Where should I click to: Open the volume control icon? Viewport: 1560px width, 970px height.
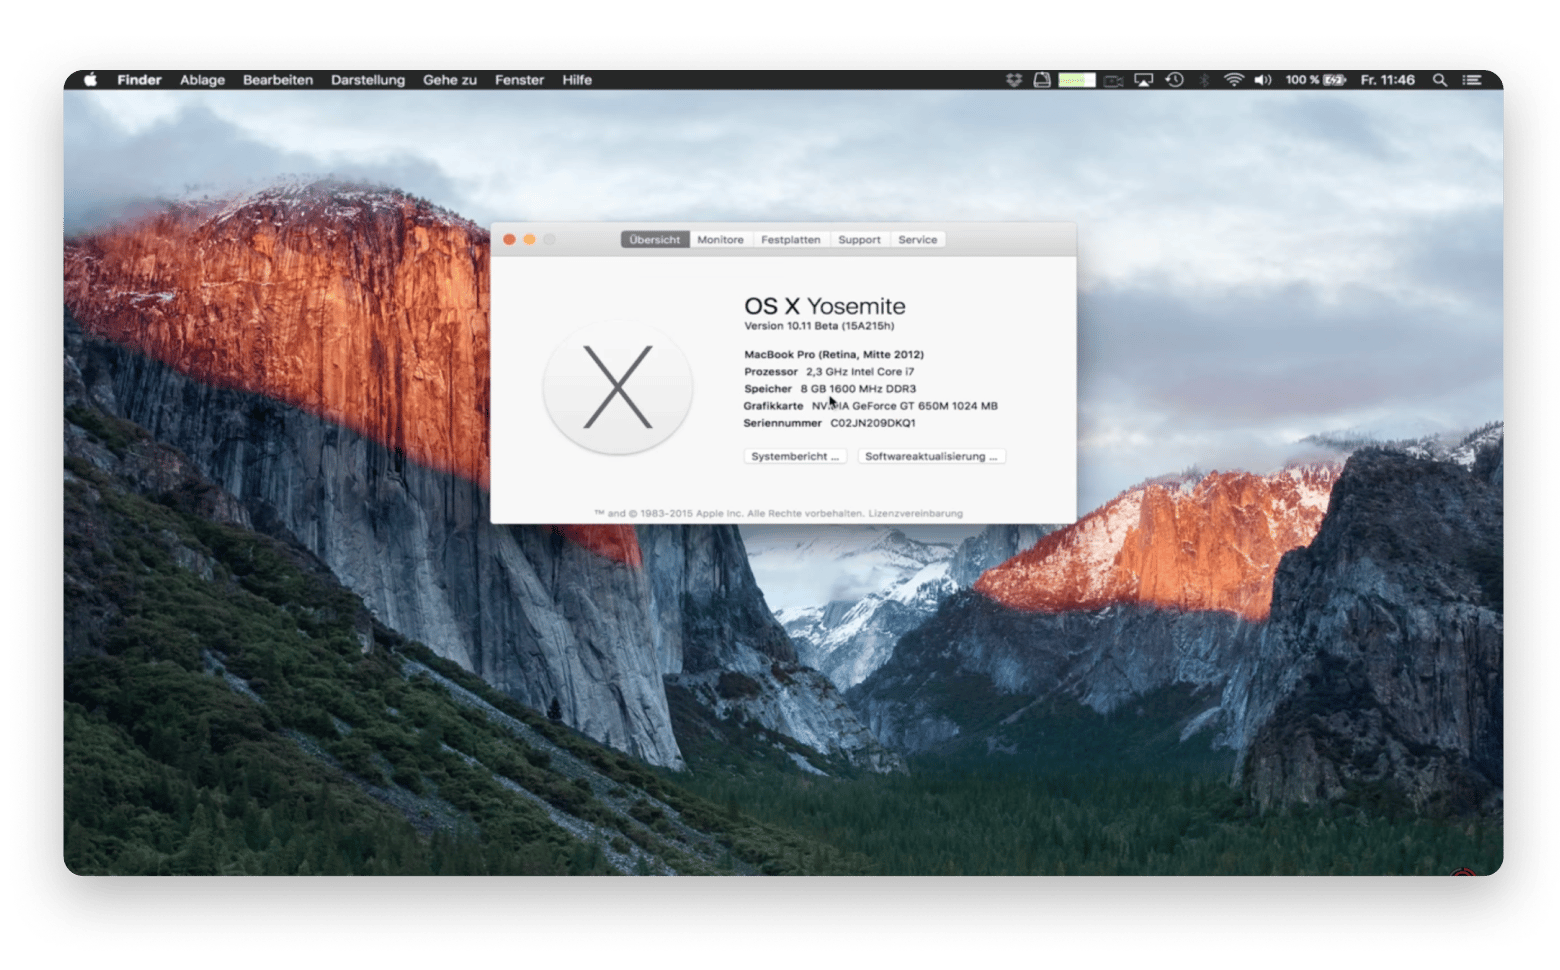click(1263, 80)
